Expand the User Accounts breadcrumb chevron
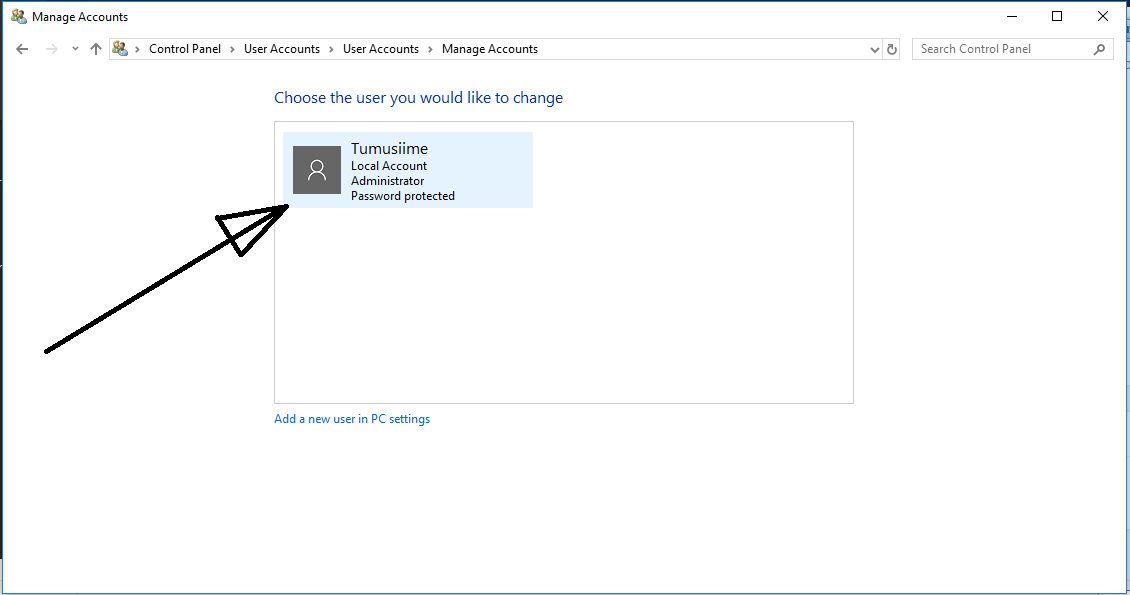Screen dimensions: 1130x595 coord(330,48)
